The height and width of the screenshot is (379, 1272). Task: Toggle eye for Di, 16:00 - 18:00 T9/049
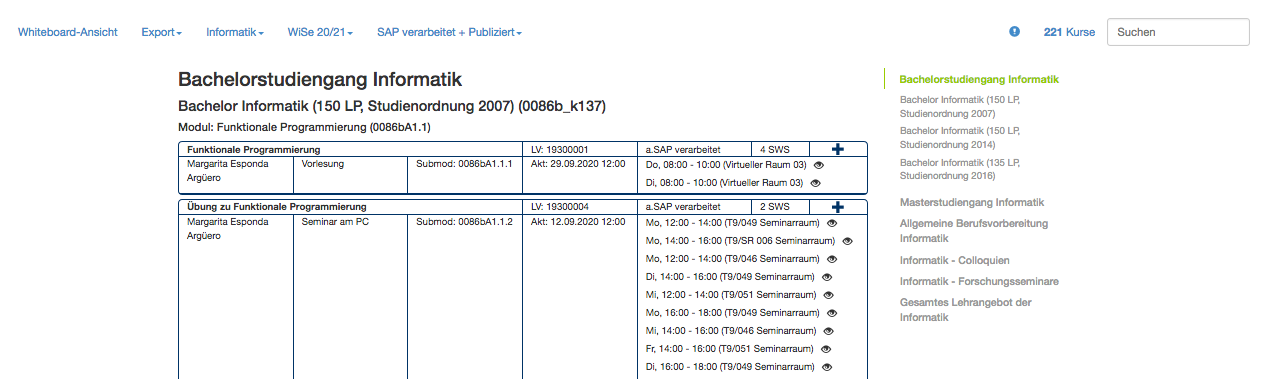[827, 367]
